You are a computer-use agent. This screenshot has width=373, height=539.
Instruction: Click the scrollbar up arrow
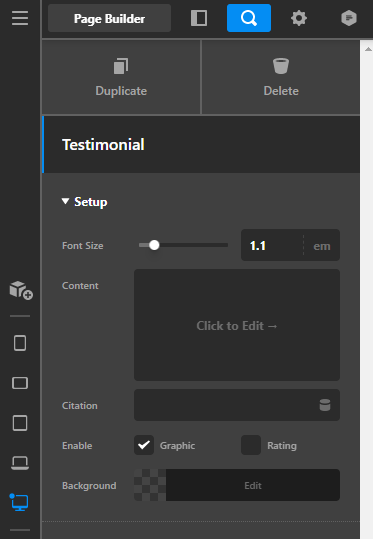point(368,49)
